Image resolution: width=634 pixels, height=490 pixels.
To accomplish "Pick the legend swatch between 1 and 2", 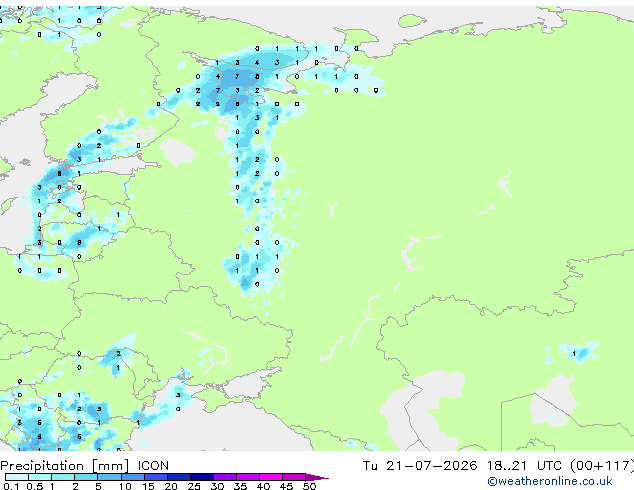I will tap(63, 477).
